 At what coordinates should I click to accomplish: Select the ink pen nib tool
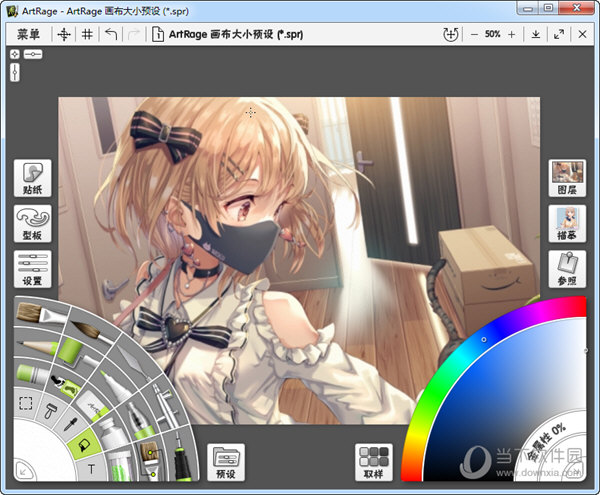click(x=138, y=421)
